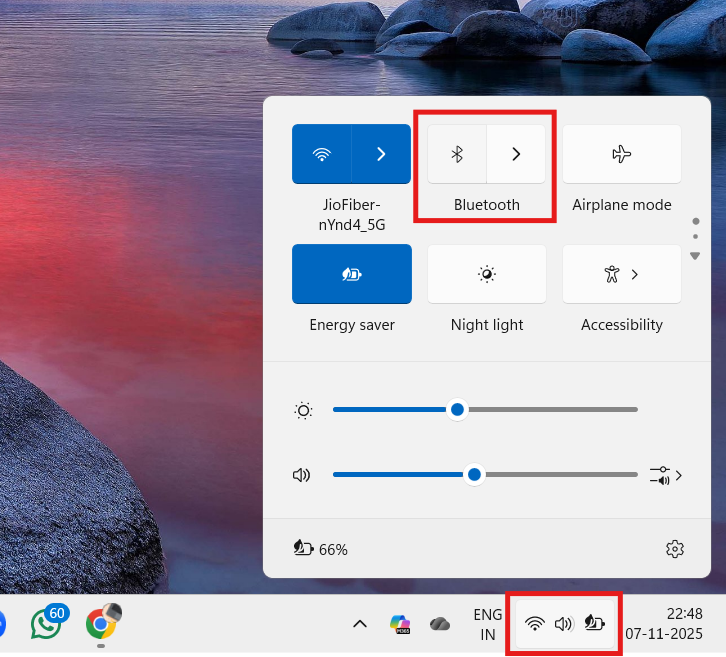Open WhatsApp from the taskbar

[x=46, y=624]
